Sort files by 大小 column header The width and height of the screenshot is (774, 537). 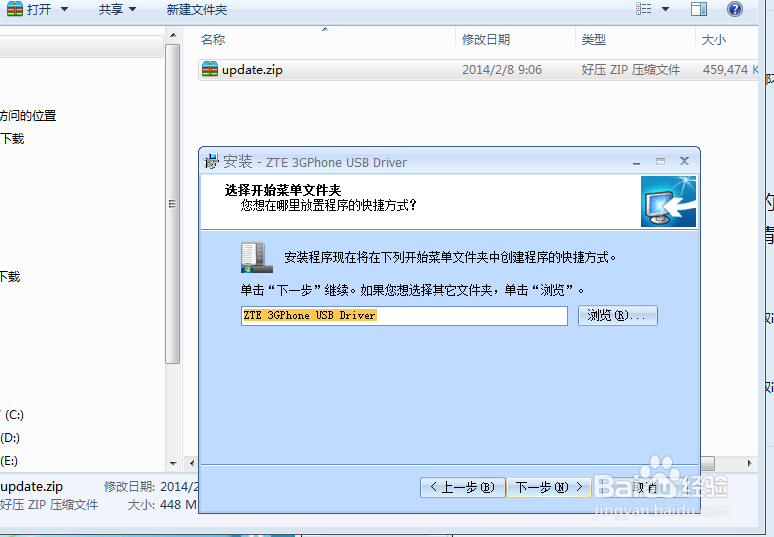[x=713, y=39]
